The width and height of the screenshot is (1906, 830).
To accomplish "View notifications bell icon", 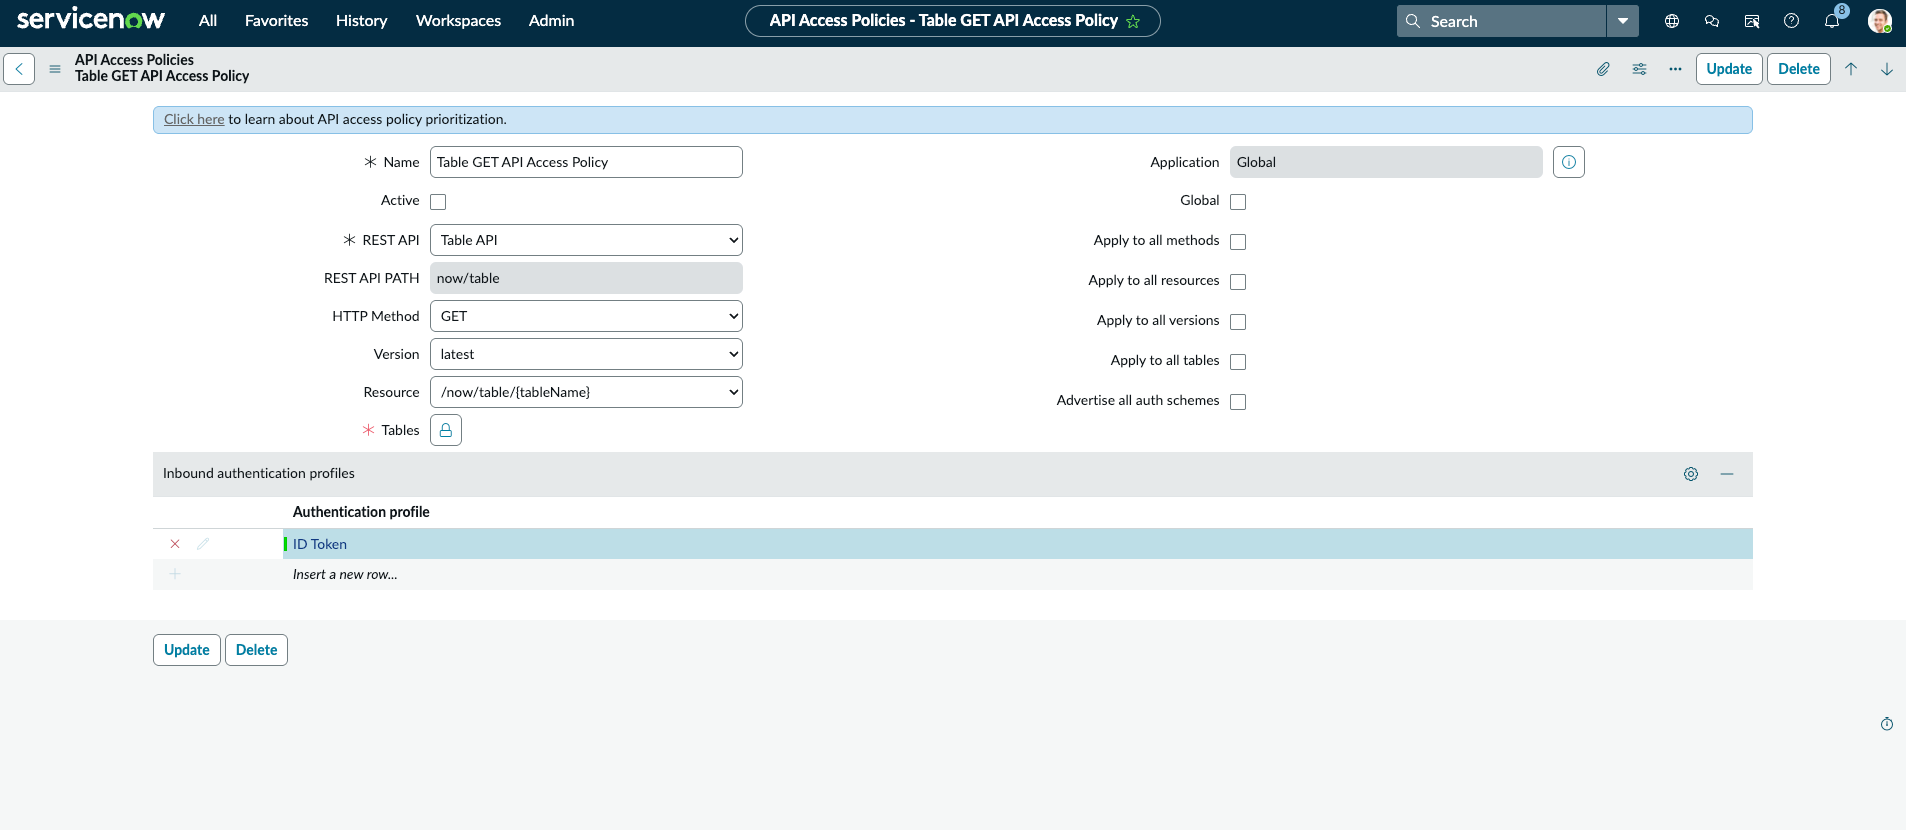I will click(x=1832, y=21).
